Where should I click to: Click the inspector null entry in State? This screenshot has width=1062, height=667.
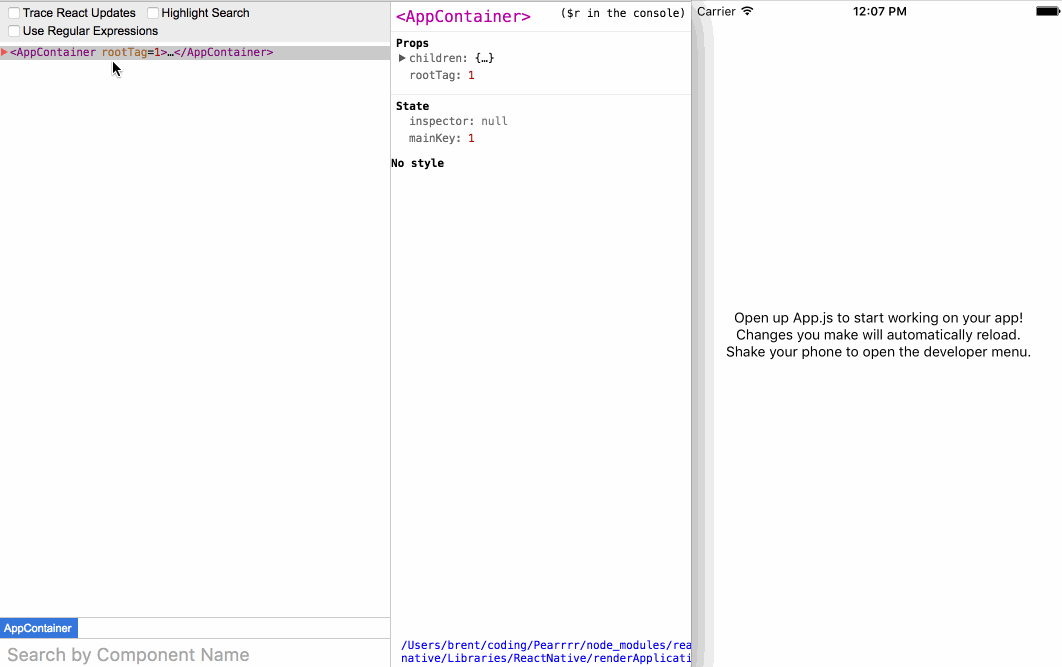pos(493,121)
